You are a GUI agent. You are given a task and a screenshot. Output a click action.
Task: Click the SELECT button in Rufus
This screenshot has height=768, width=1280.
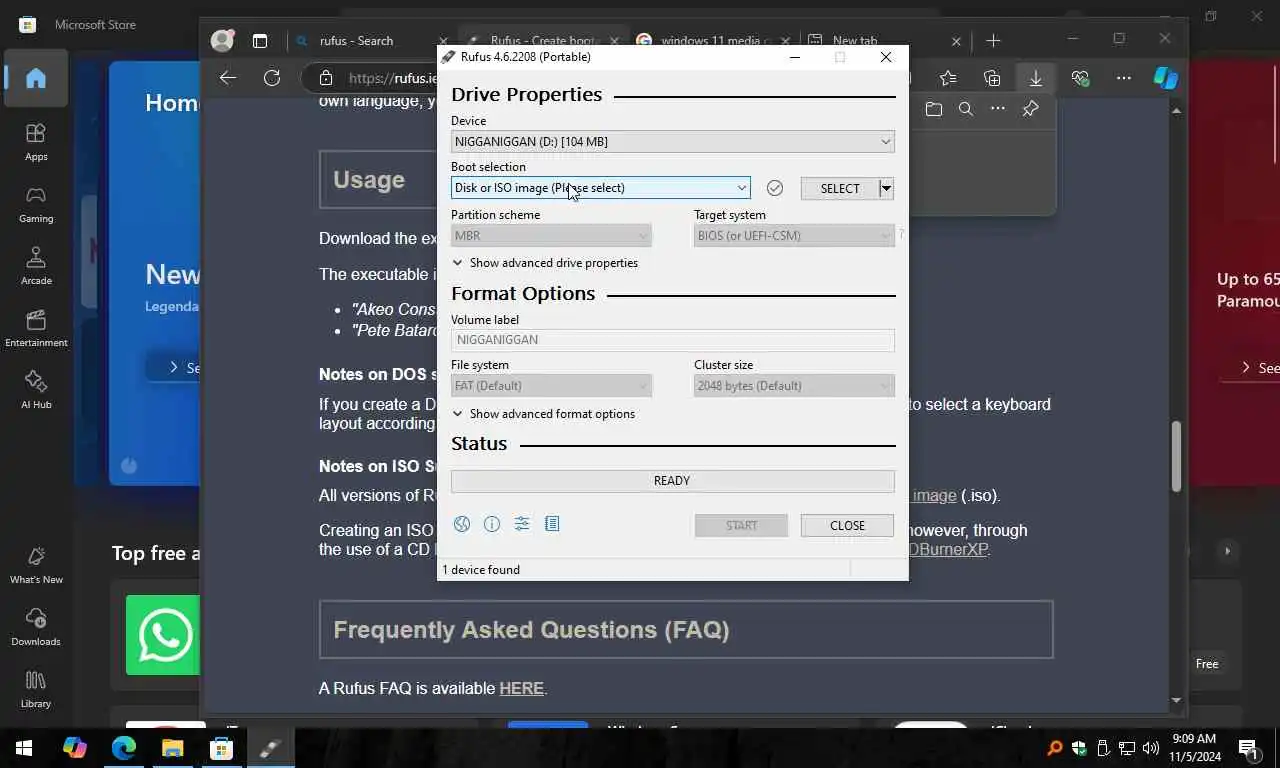coord(840,188)
